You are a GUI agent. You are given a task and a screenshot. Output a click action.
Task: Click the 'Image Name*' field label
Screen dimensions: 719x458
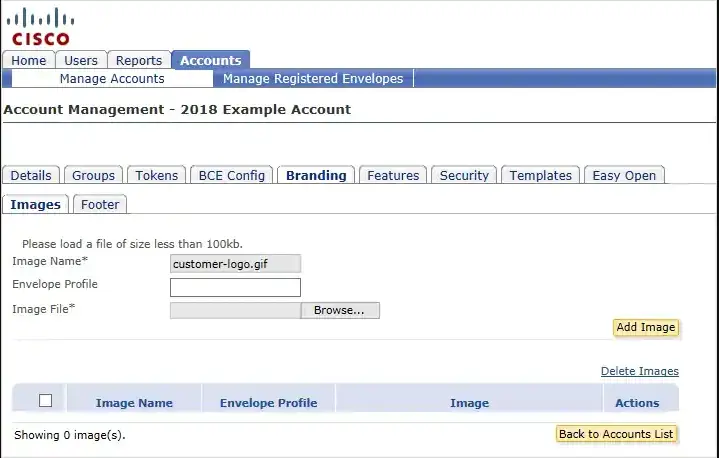(x=50, y=261)
